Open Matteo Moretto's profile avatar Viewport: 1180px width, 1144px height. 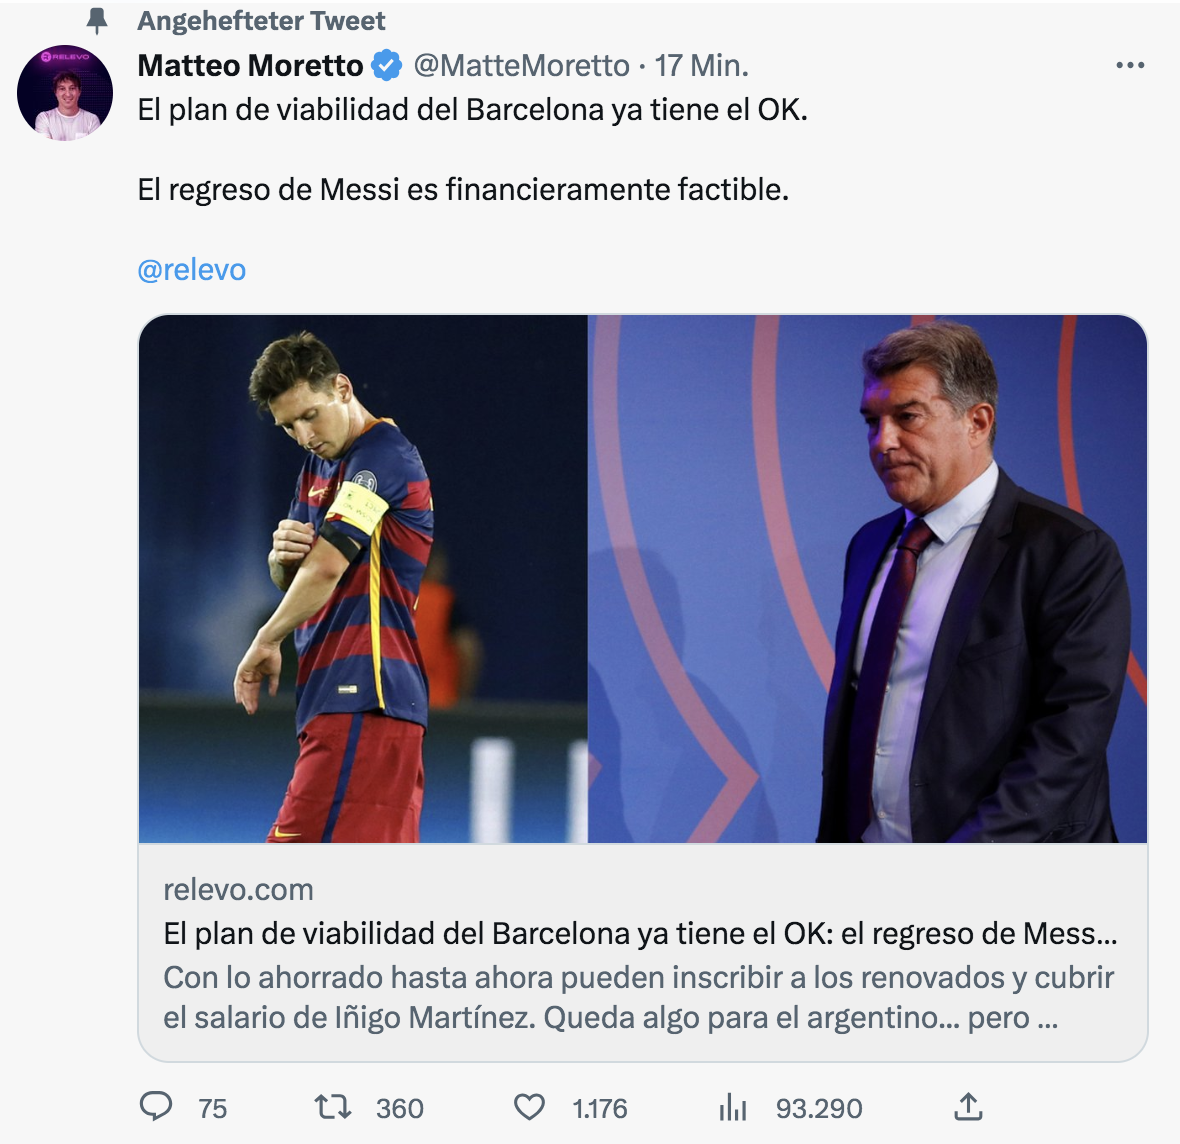(65, 92)
